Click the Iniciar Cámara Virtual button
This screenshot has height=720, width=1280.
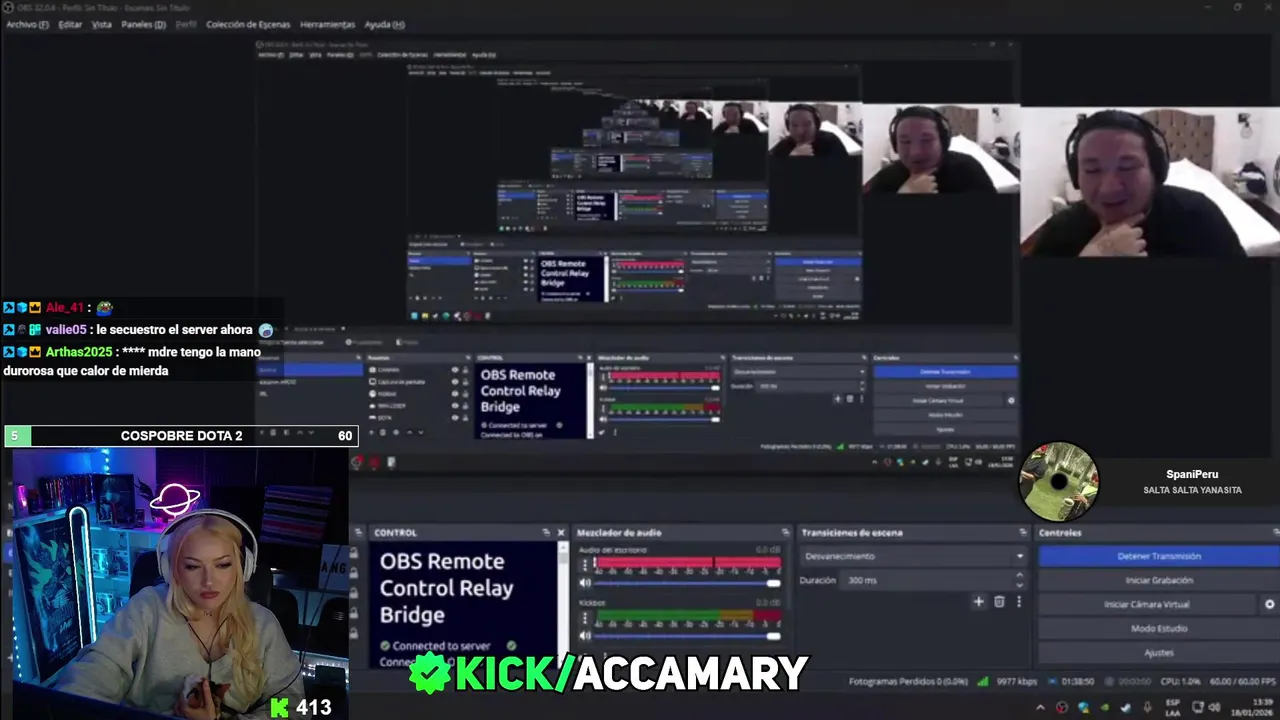point(1147,604)
